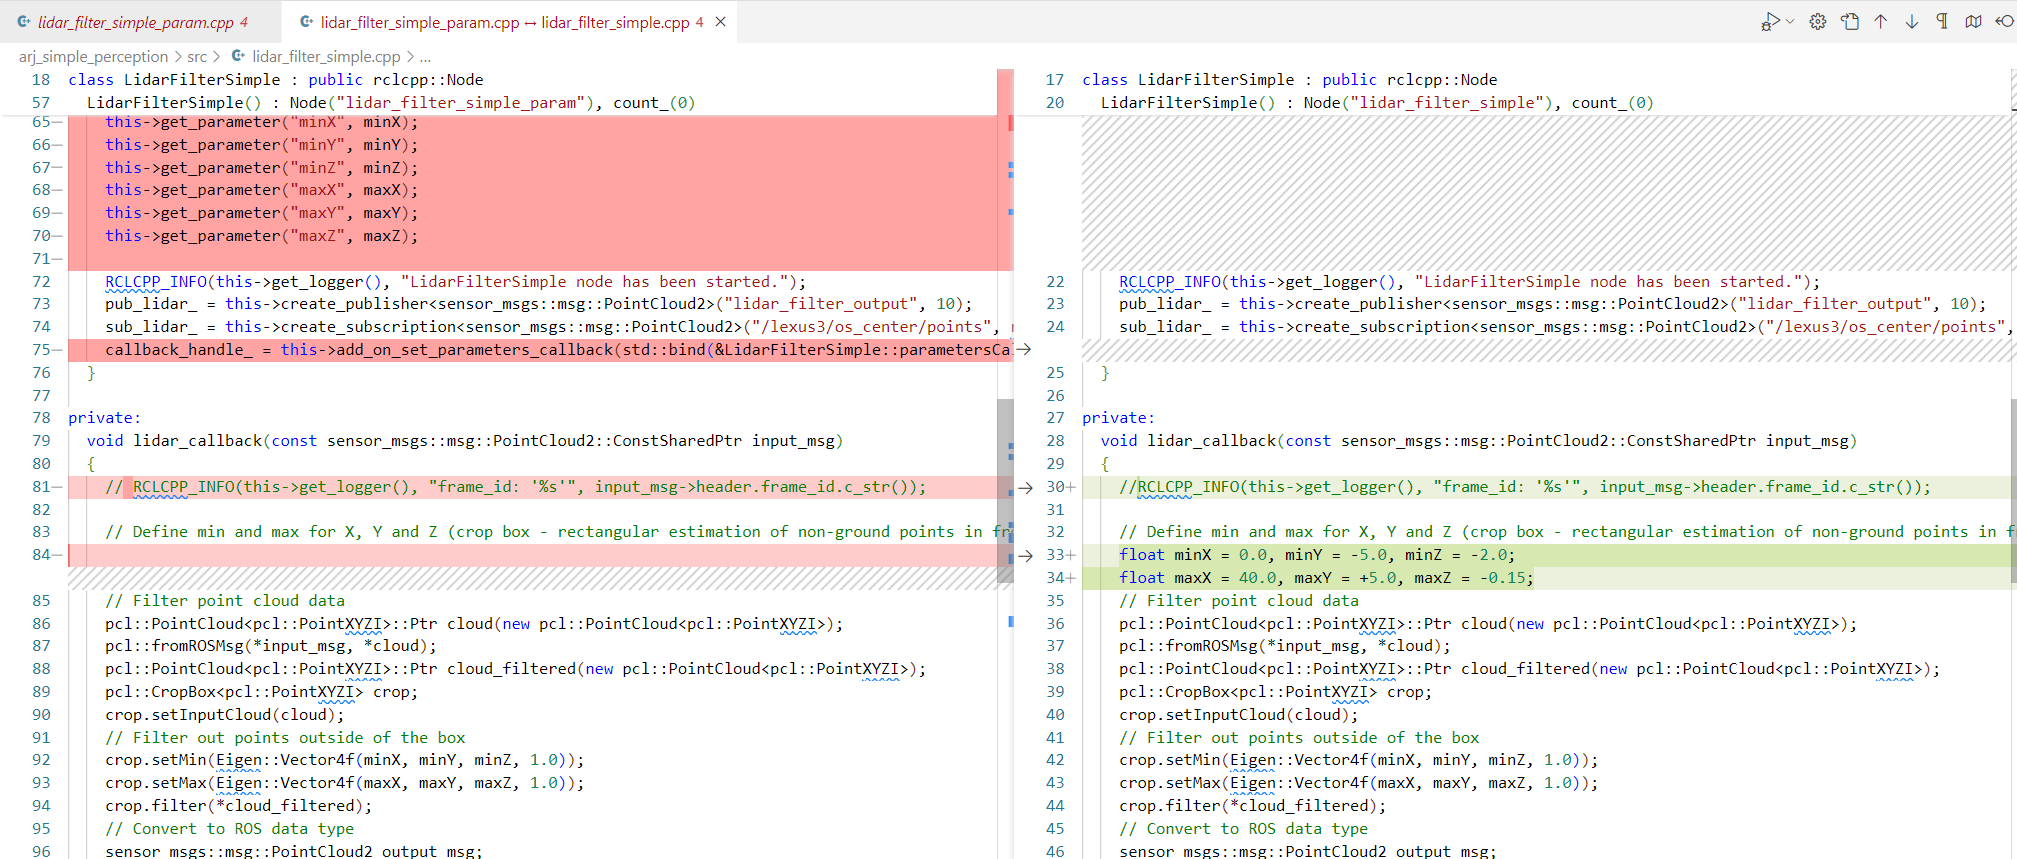Click the left pane vertical scrollbar thumb

coord(1005,490)
